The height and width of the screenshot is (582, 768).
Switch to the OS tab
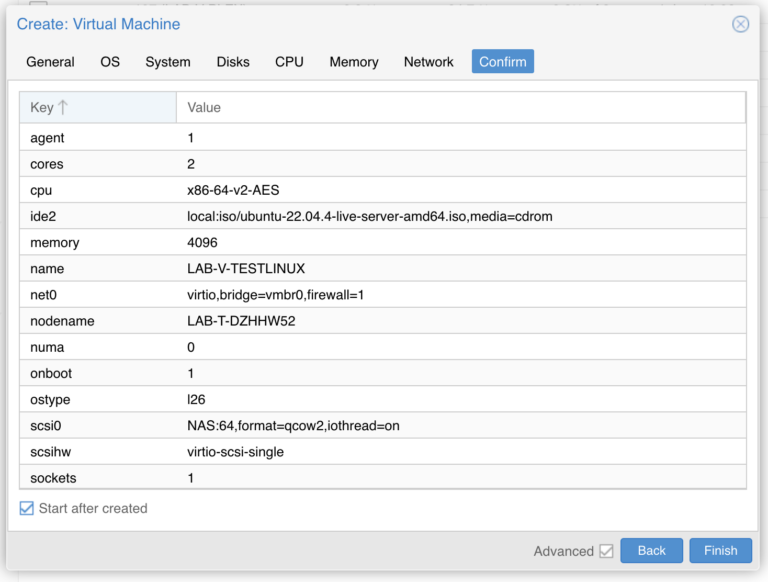[110, 62]
